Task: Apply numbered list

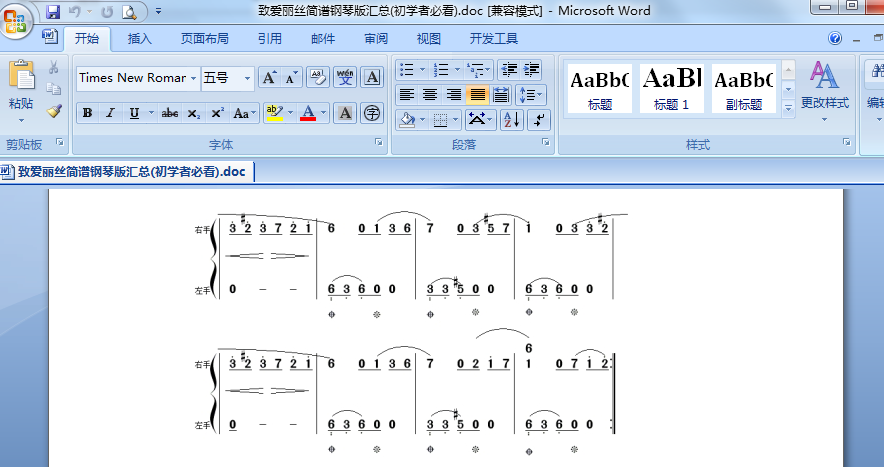Action: 441,70
